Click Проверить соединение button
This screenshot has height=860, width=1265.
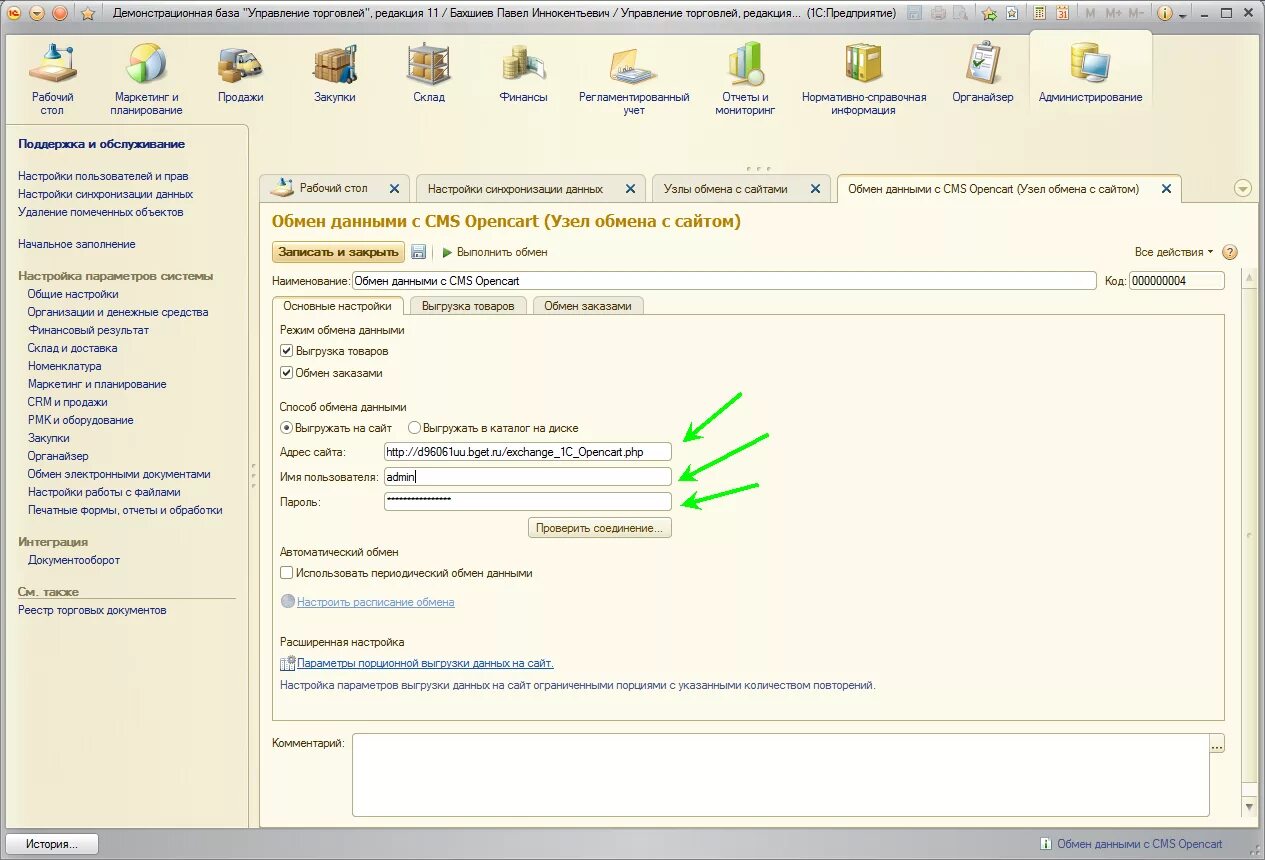pos(600,527)
